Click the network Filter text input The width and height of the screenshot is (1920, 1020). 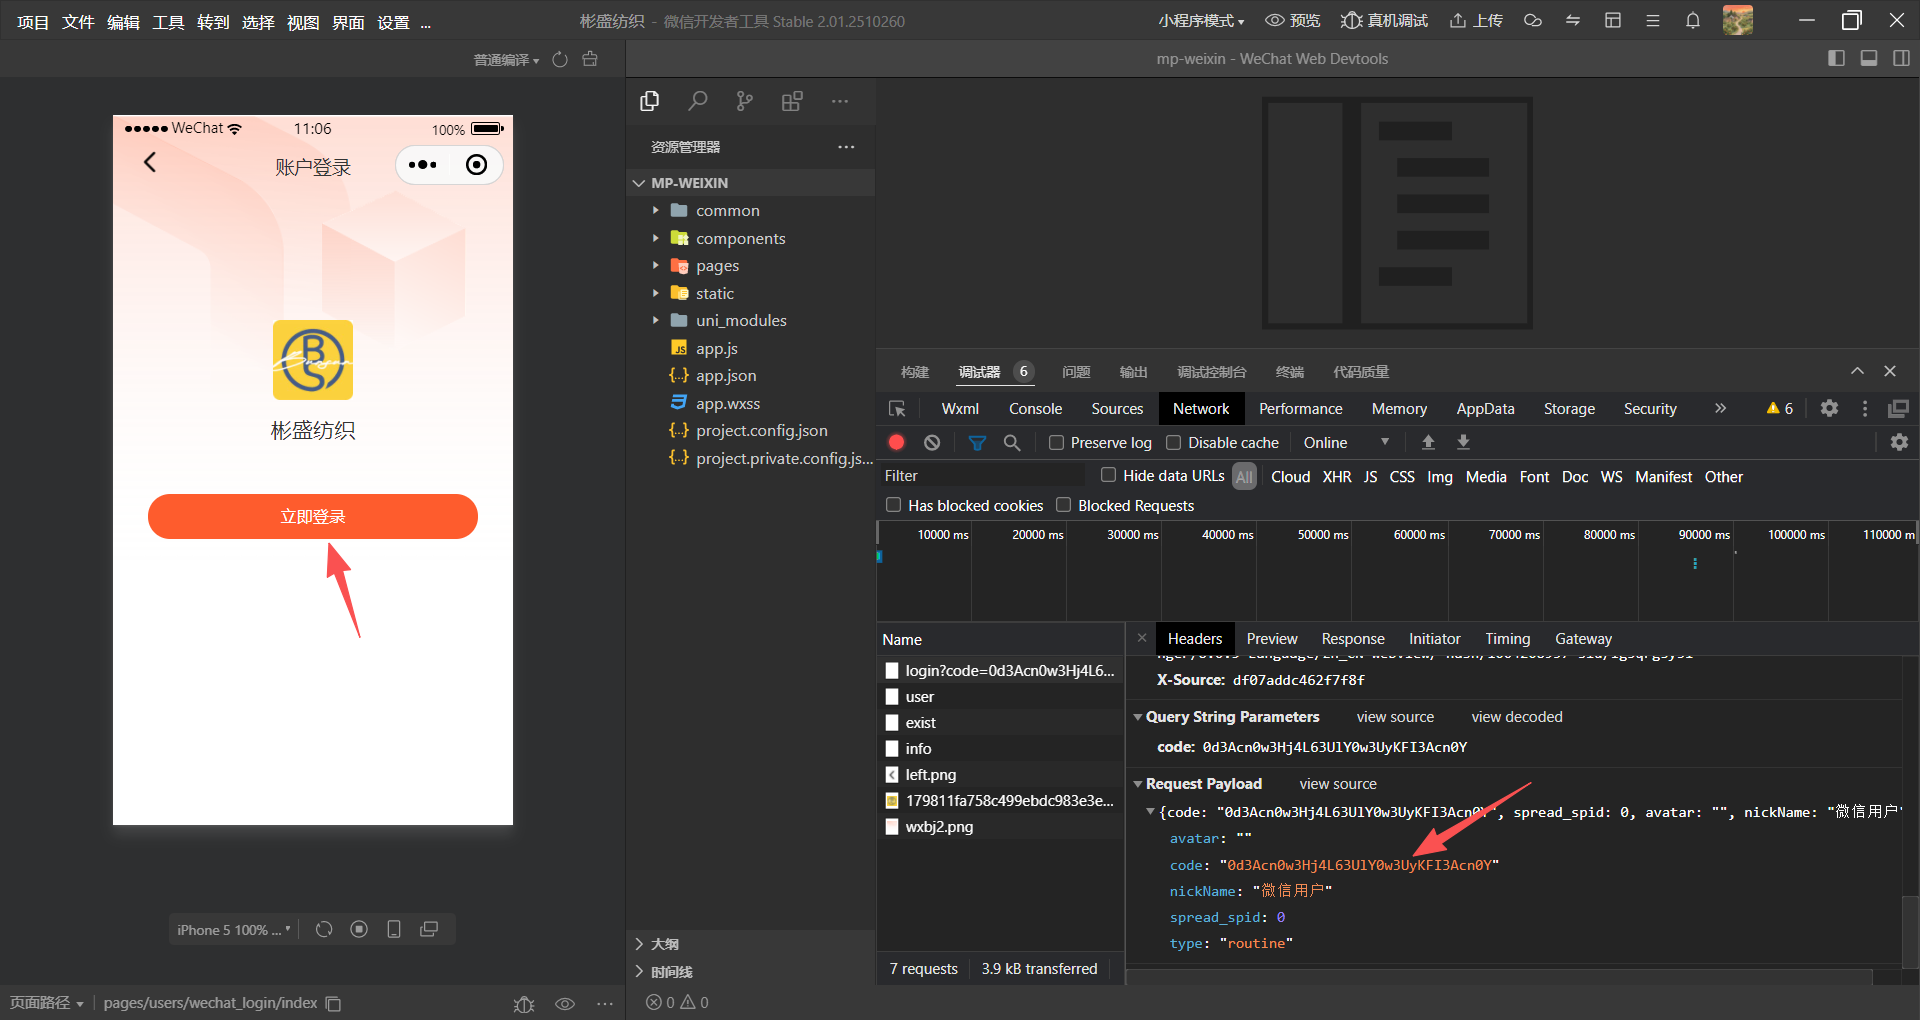click(x=982, y=476)
